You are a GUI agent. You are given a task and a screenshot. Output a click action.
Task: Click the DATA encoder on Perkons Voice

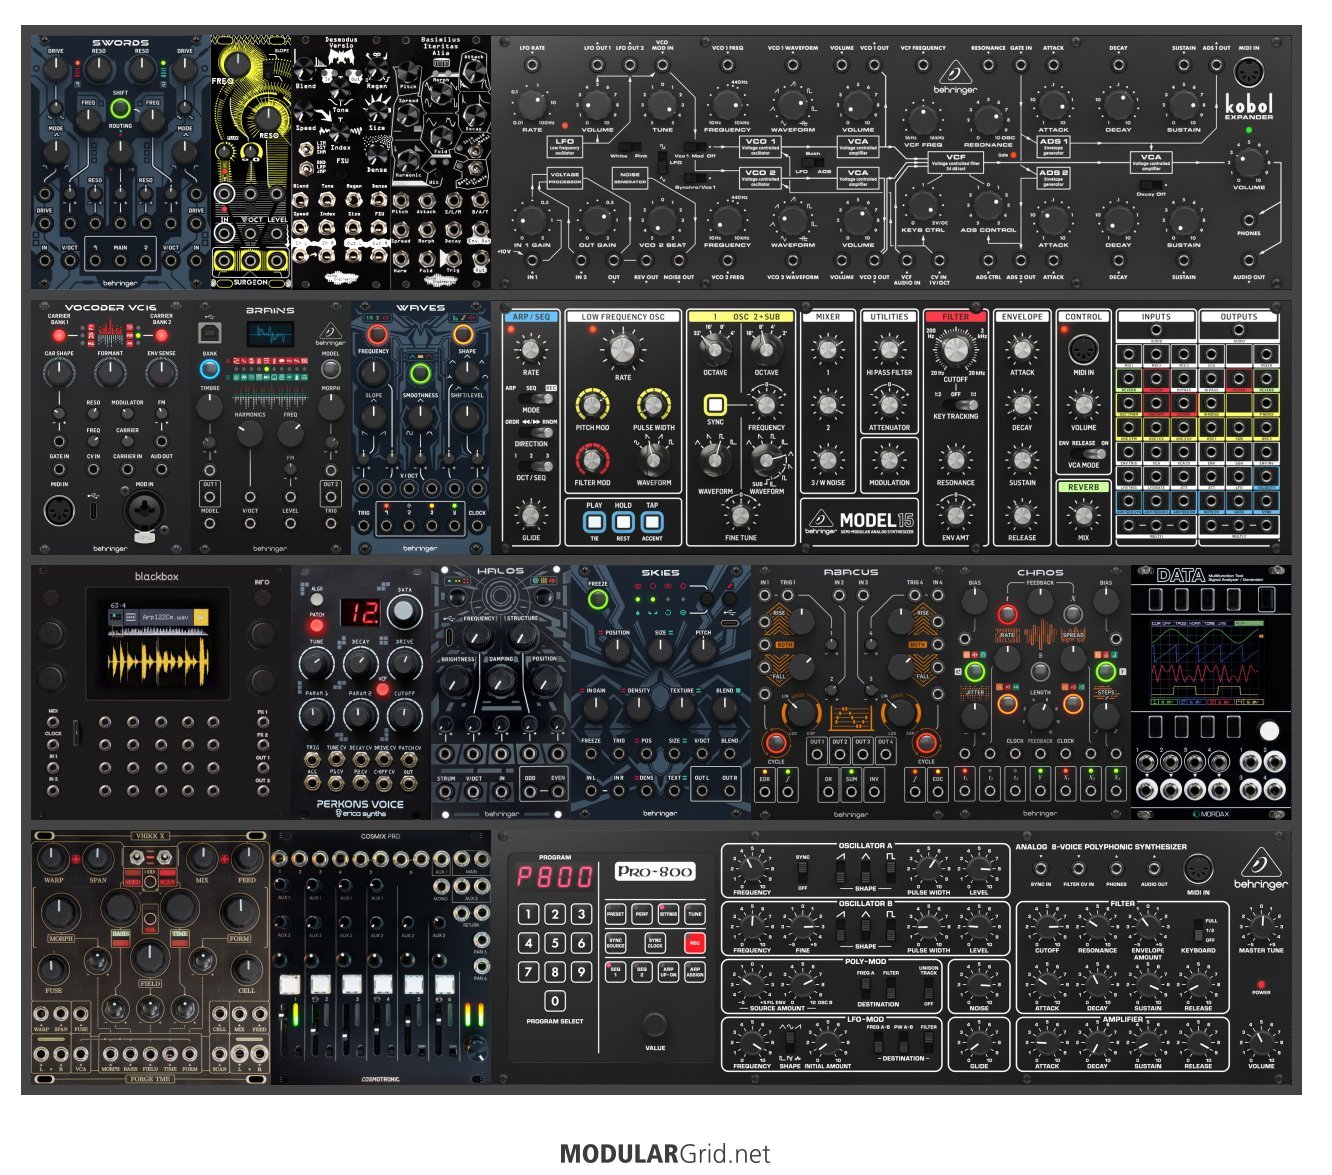click(404, 612)
